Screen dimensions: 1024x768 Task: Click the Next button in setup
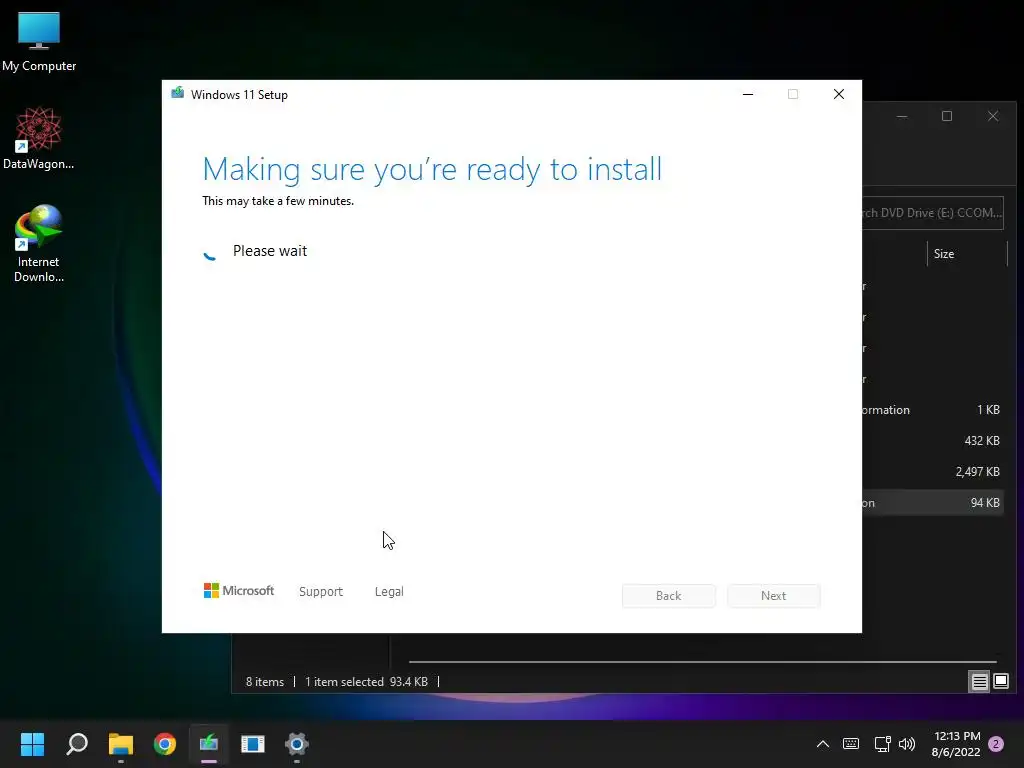(x=774, y=596)
